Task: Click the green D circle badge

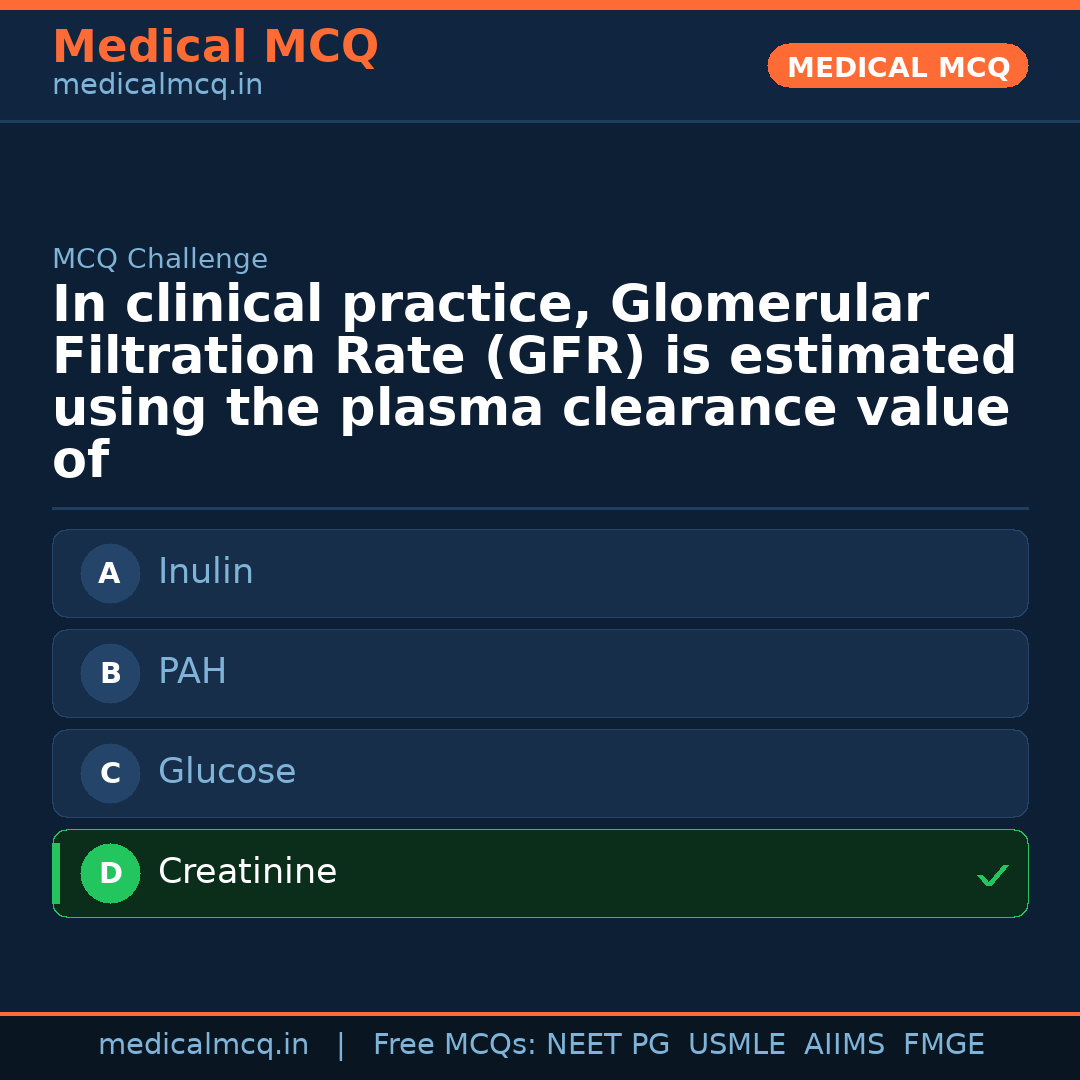Action: tap(110, 873)
